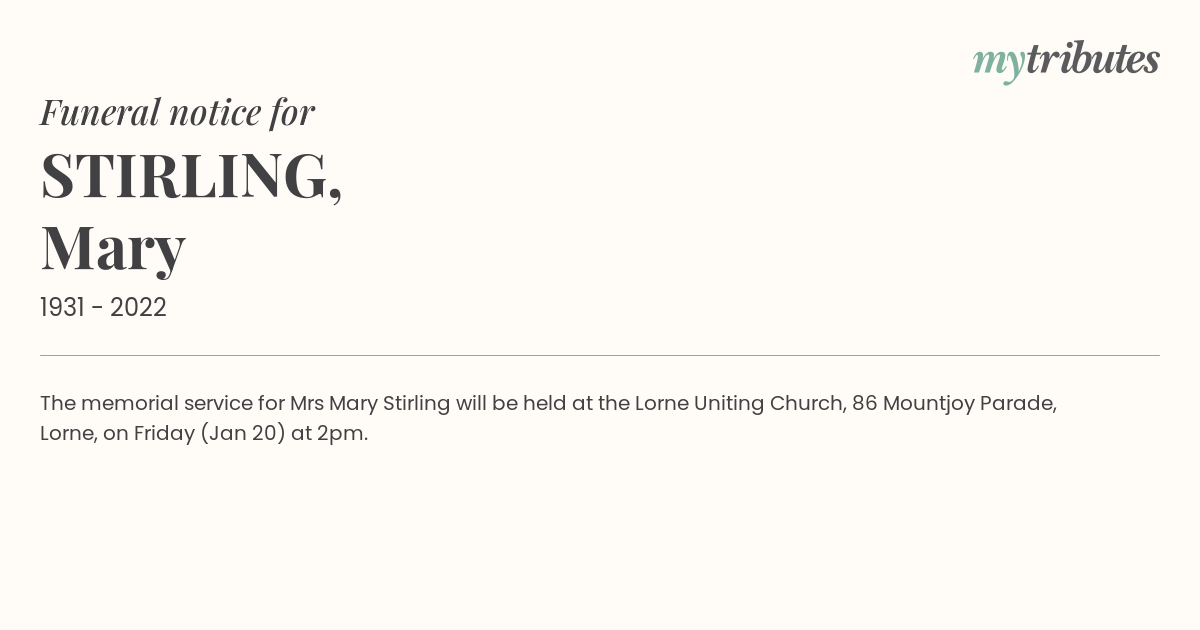Click the "Funeral notice for" italic heading

click(177, 112)
